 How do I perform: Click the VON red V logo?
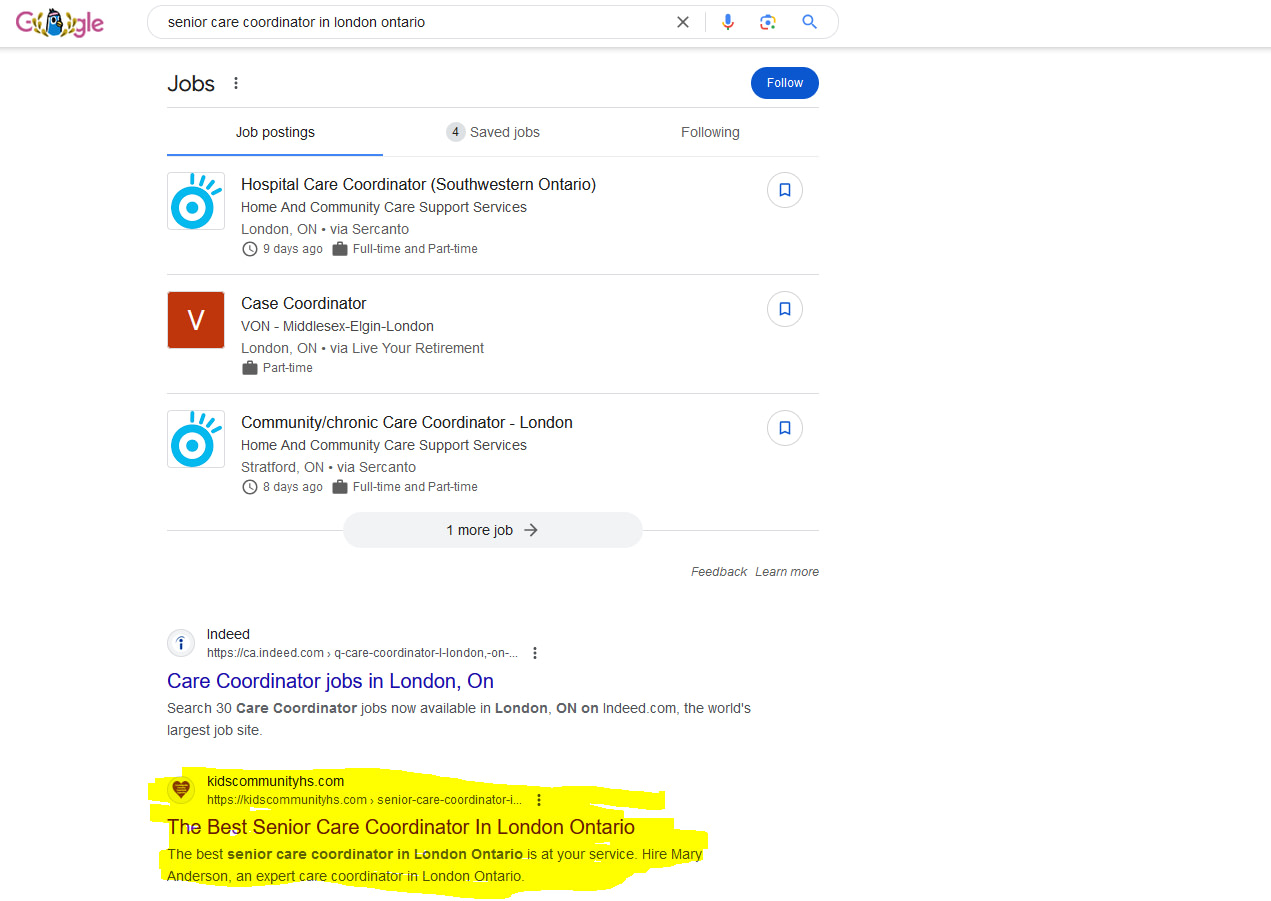pos(196,320)
